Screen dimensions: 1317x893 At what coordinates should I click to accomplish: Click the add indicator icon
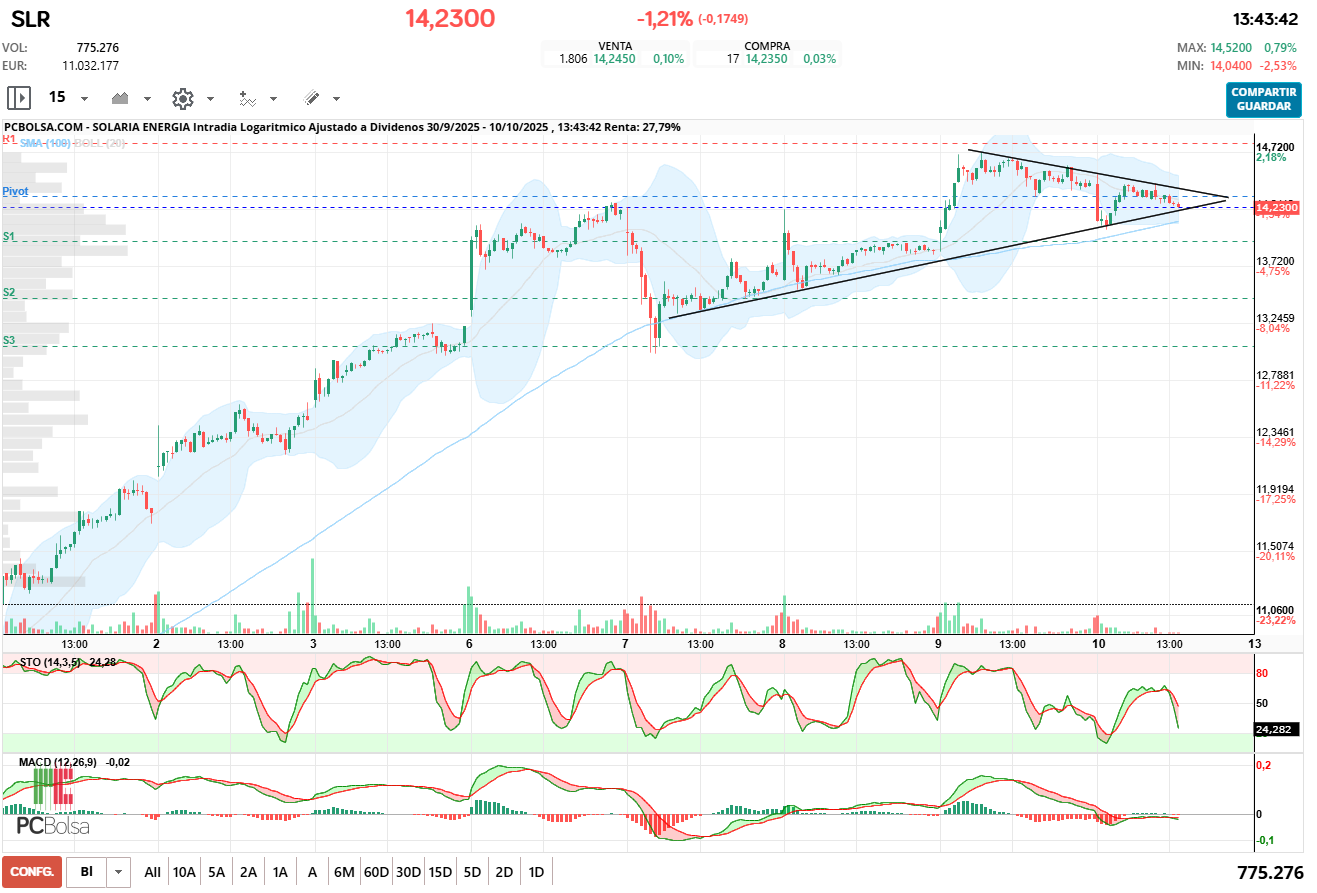(x=247, y=98)
